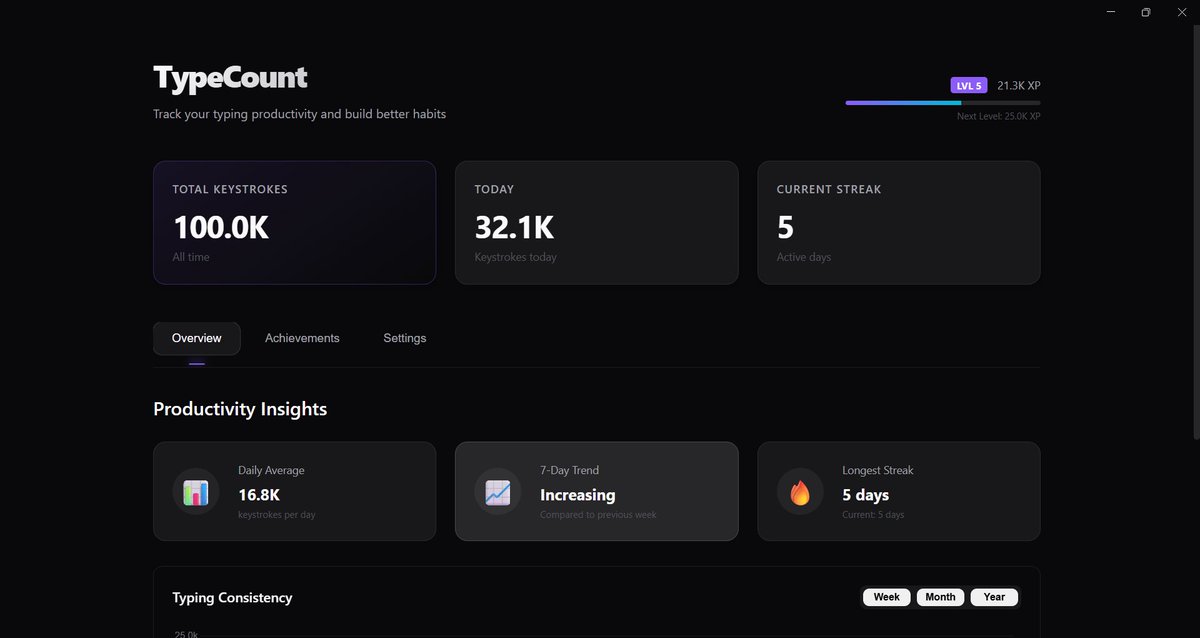Restore down the TypeCount window
Screen dimensions: 1200x638
[x=1146, y=12]
